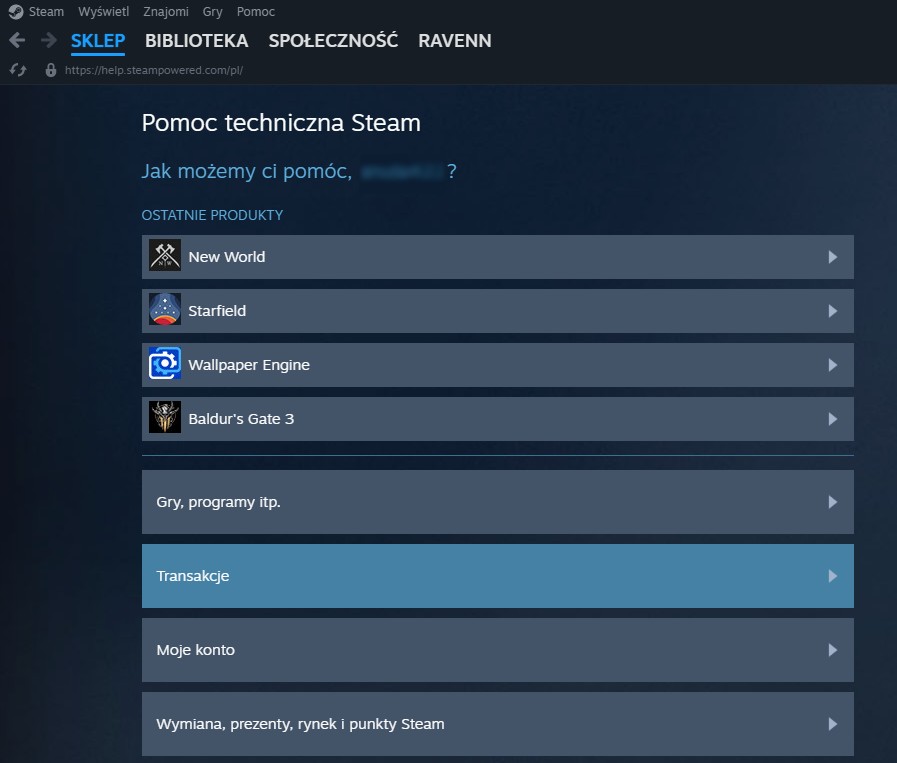Image resolution: width=897 pixels, height=763 pixels.
Task: Select New World support entry
Action: (498, 257)
